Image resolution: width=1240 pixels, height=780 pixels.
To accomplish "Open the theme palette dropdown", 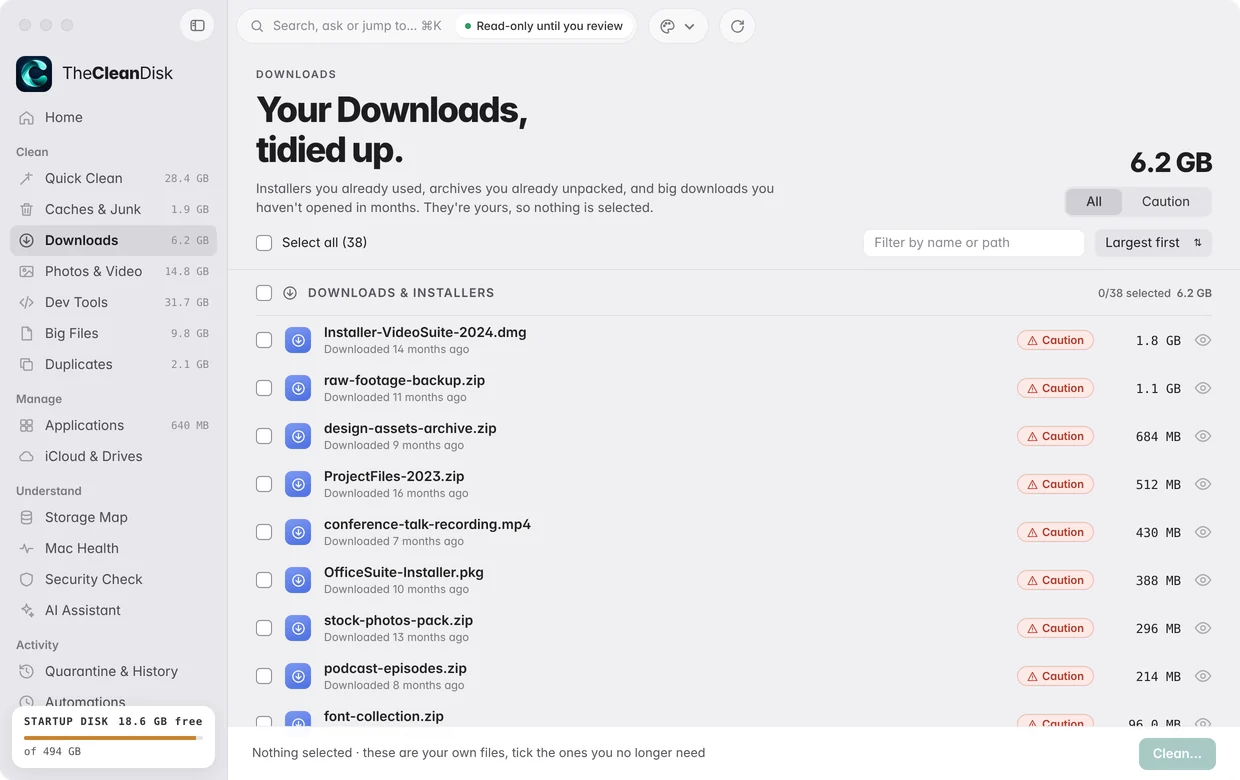I will click(x=678, y=26).
